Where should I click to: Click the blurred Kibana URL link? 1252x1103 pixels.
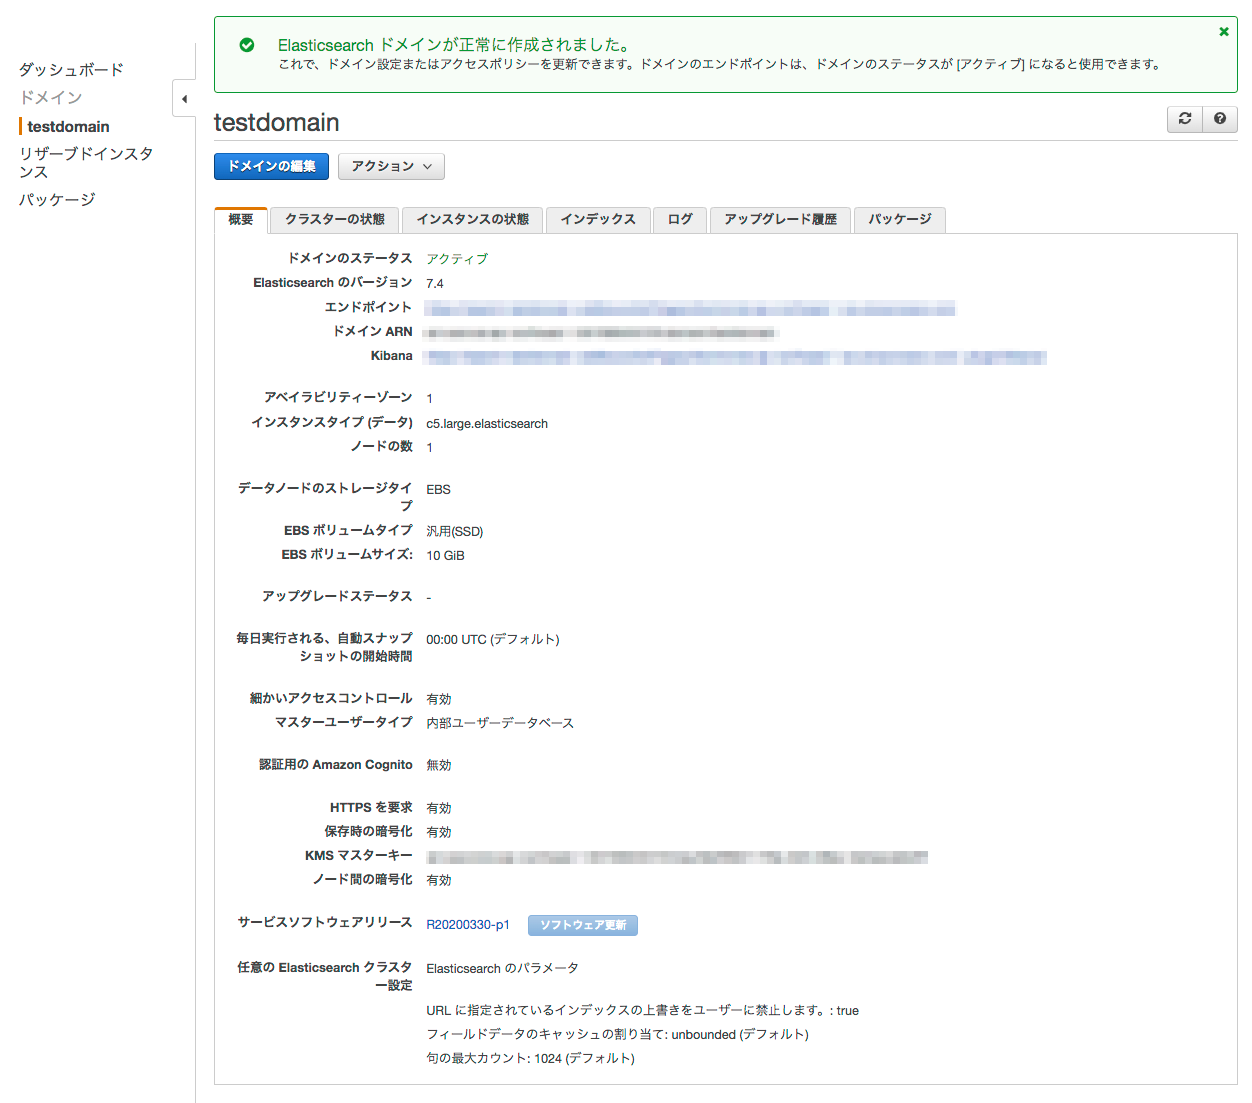tap(735, 357)
